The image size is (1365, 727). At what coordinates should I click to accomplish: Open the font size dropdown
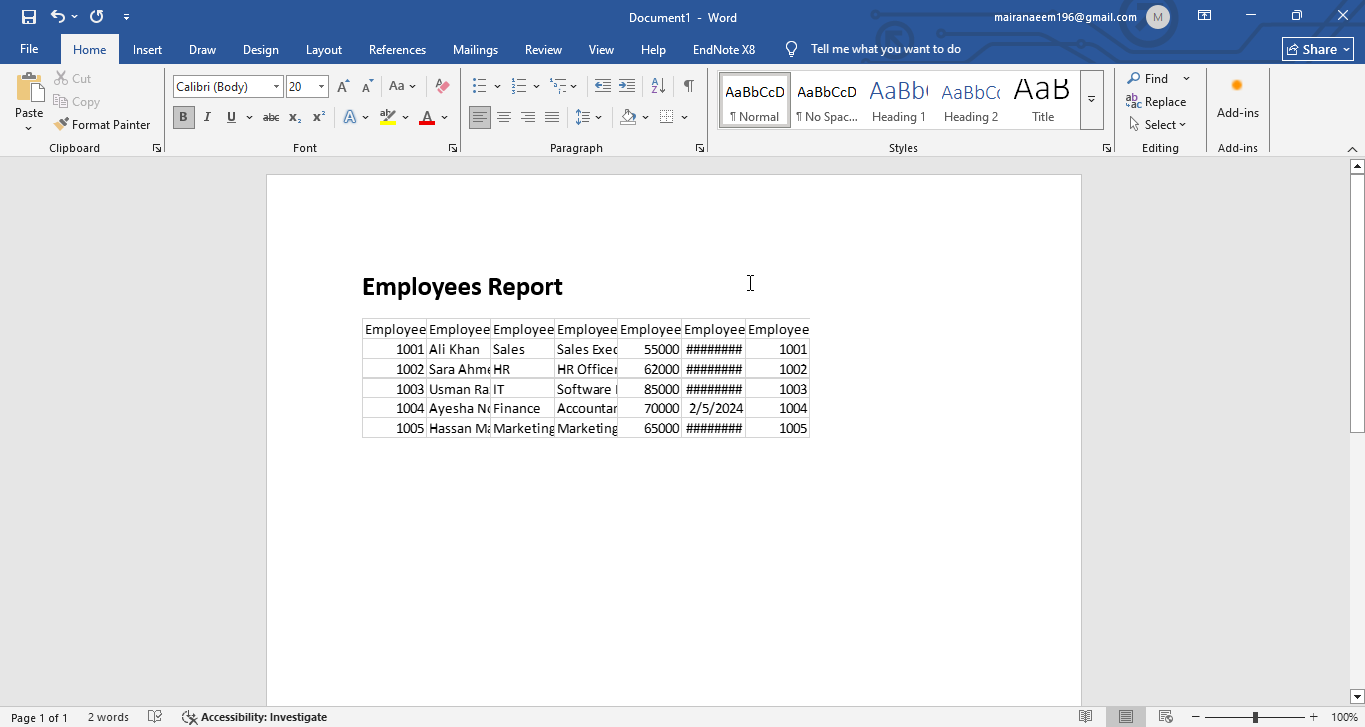tap(321, 87)
